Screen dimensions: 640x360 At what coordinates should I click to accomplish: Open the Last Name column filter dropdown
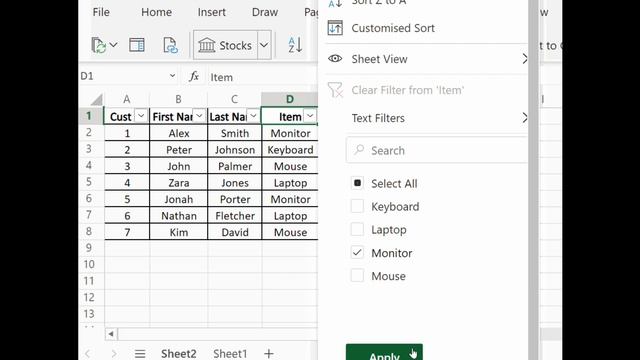click(253, 116)
